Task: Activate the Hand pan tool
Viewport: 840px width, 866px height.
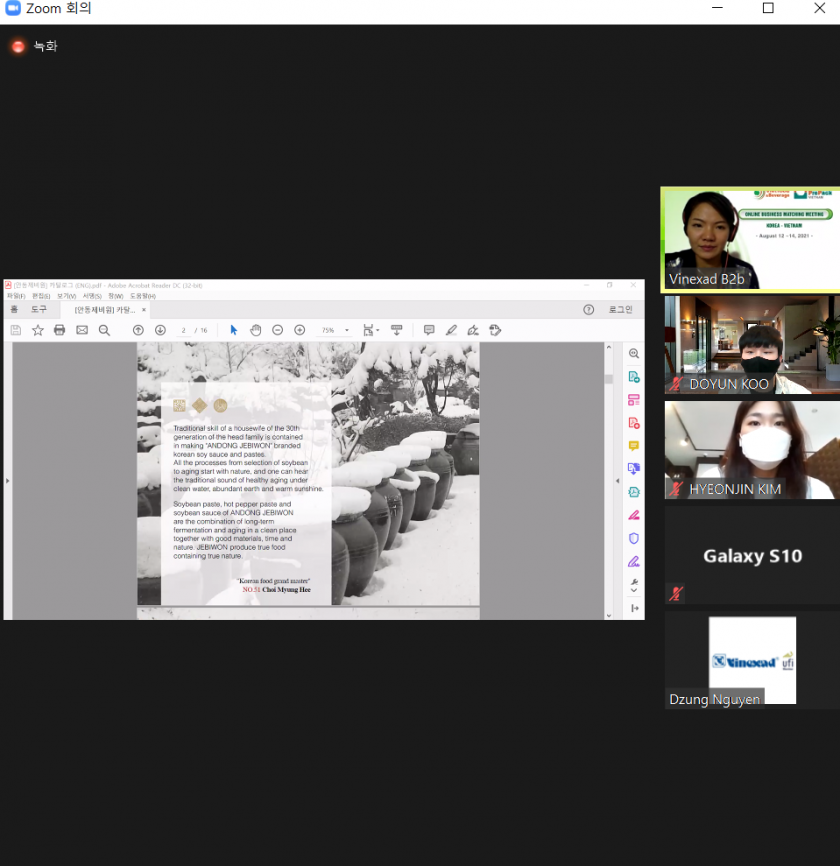Action: pos(255,330)
